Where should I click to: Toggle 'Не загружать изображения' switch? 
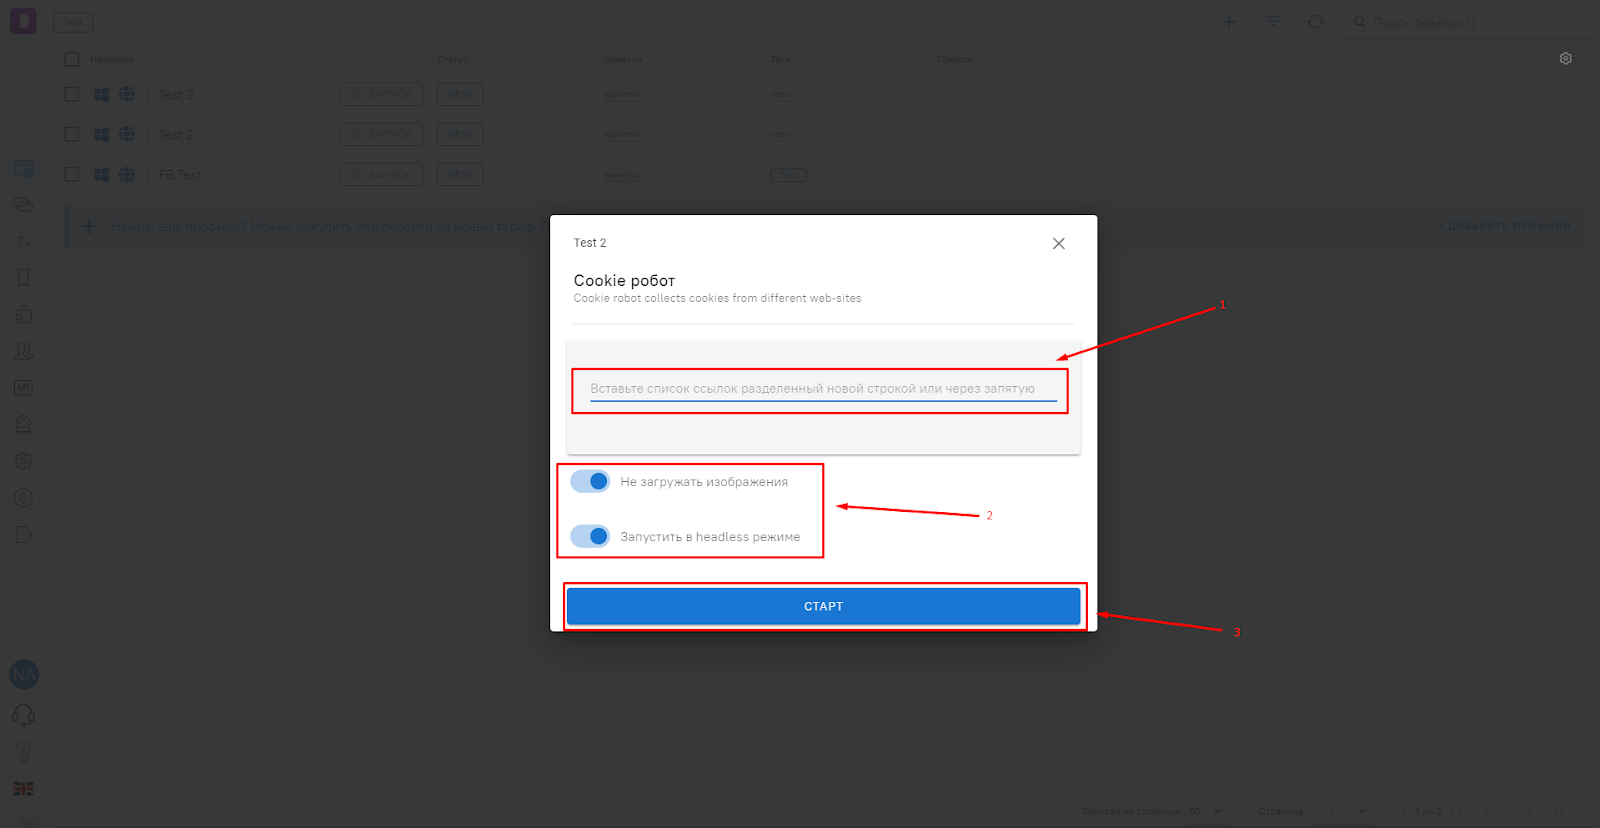click(590, 482)
